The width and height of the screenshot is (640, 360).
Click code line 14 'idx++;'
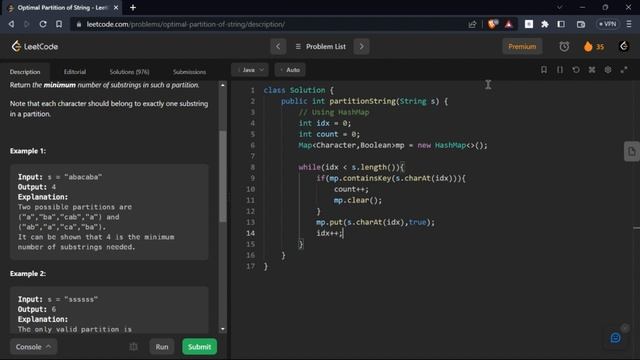[329, 233]
